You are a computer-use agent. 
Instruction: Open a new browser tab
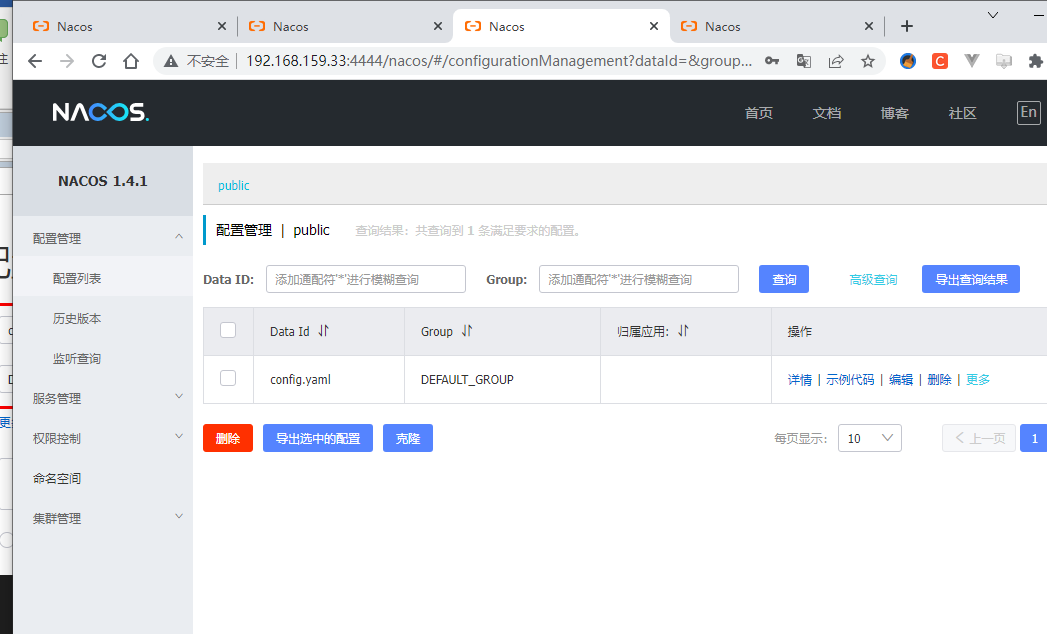click(x=907, y=26)
